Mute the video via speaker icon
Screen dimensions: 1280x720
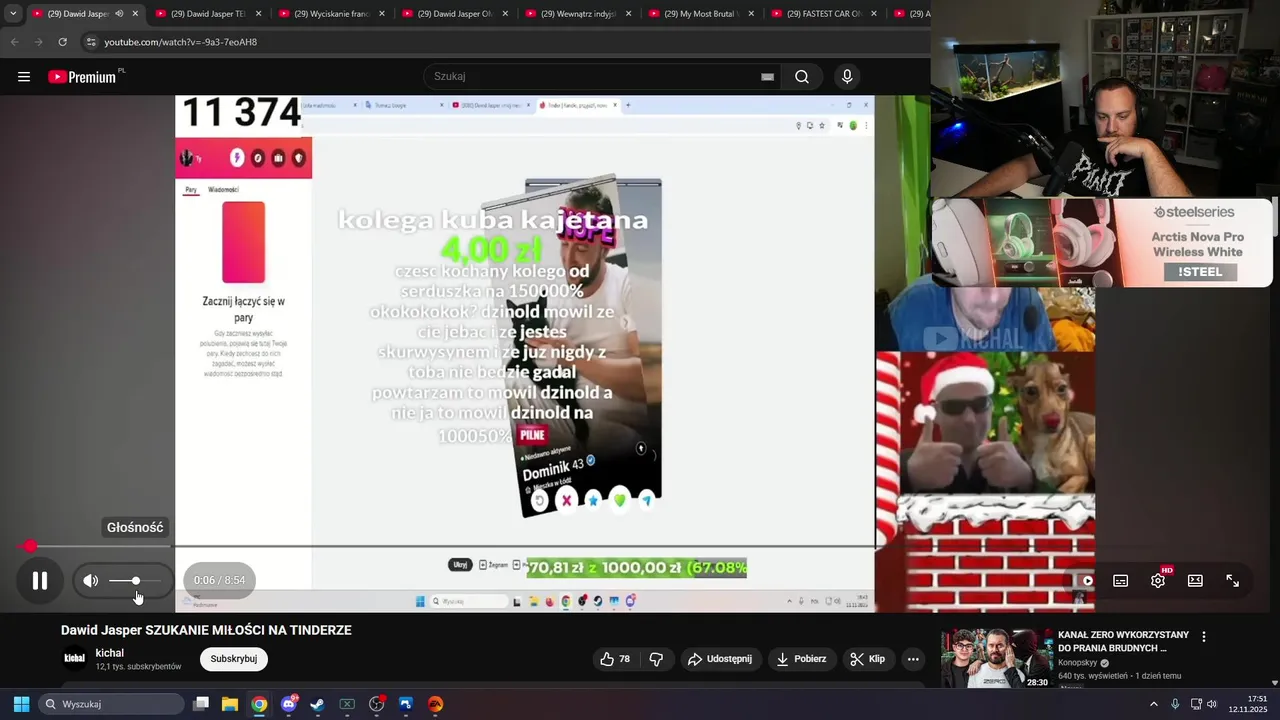point(91,581)
